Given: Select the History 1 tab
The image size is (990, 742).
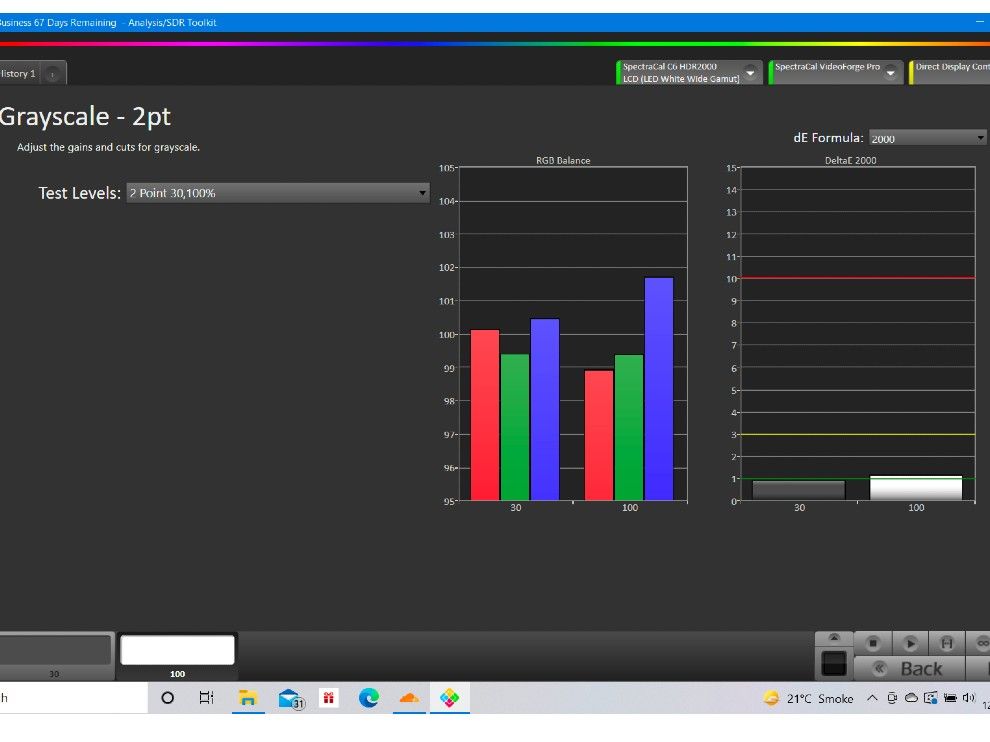Looking at the screenshot, I should pyautogui.click(x=19, y=73).
